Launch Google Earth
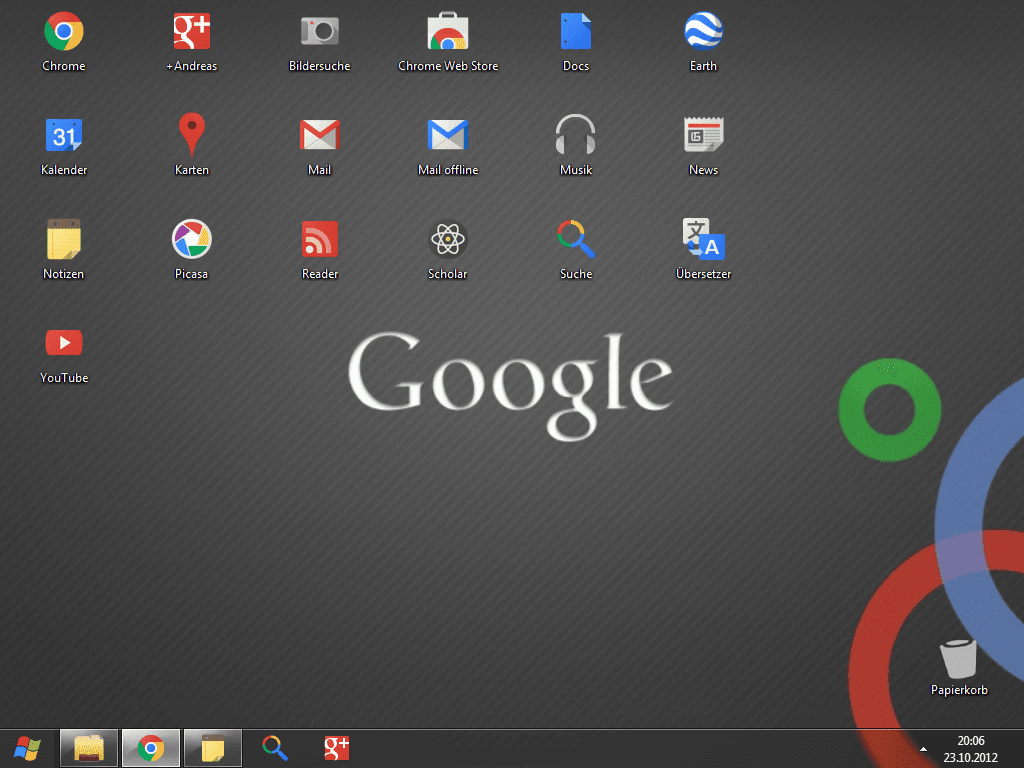The height and width of the screenshot is (768, 1024). [x=703, y=32]
